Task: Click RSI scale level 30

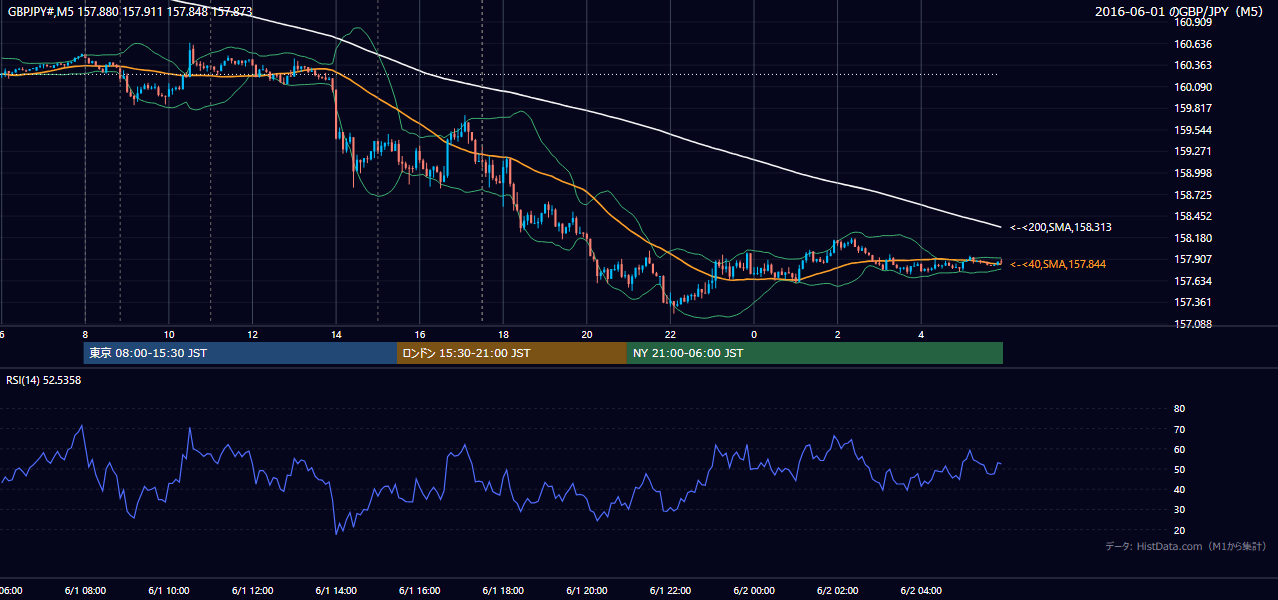Action: (x=1179, y=510)
